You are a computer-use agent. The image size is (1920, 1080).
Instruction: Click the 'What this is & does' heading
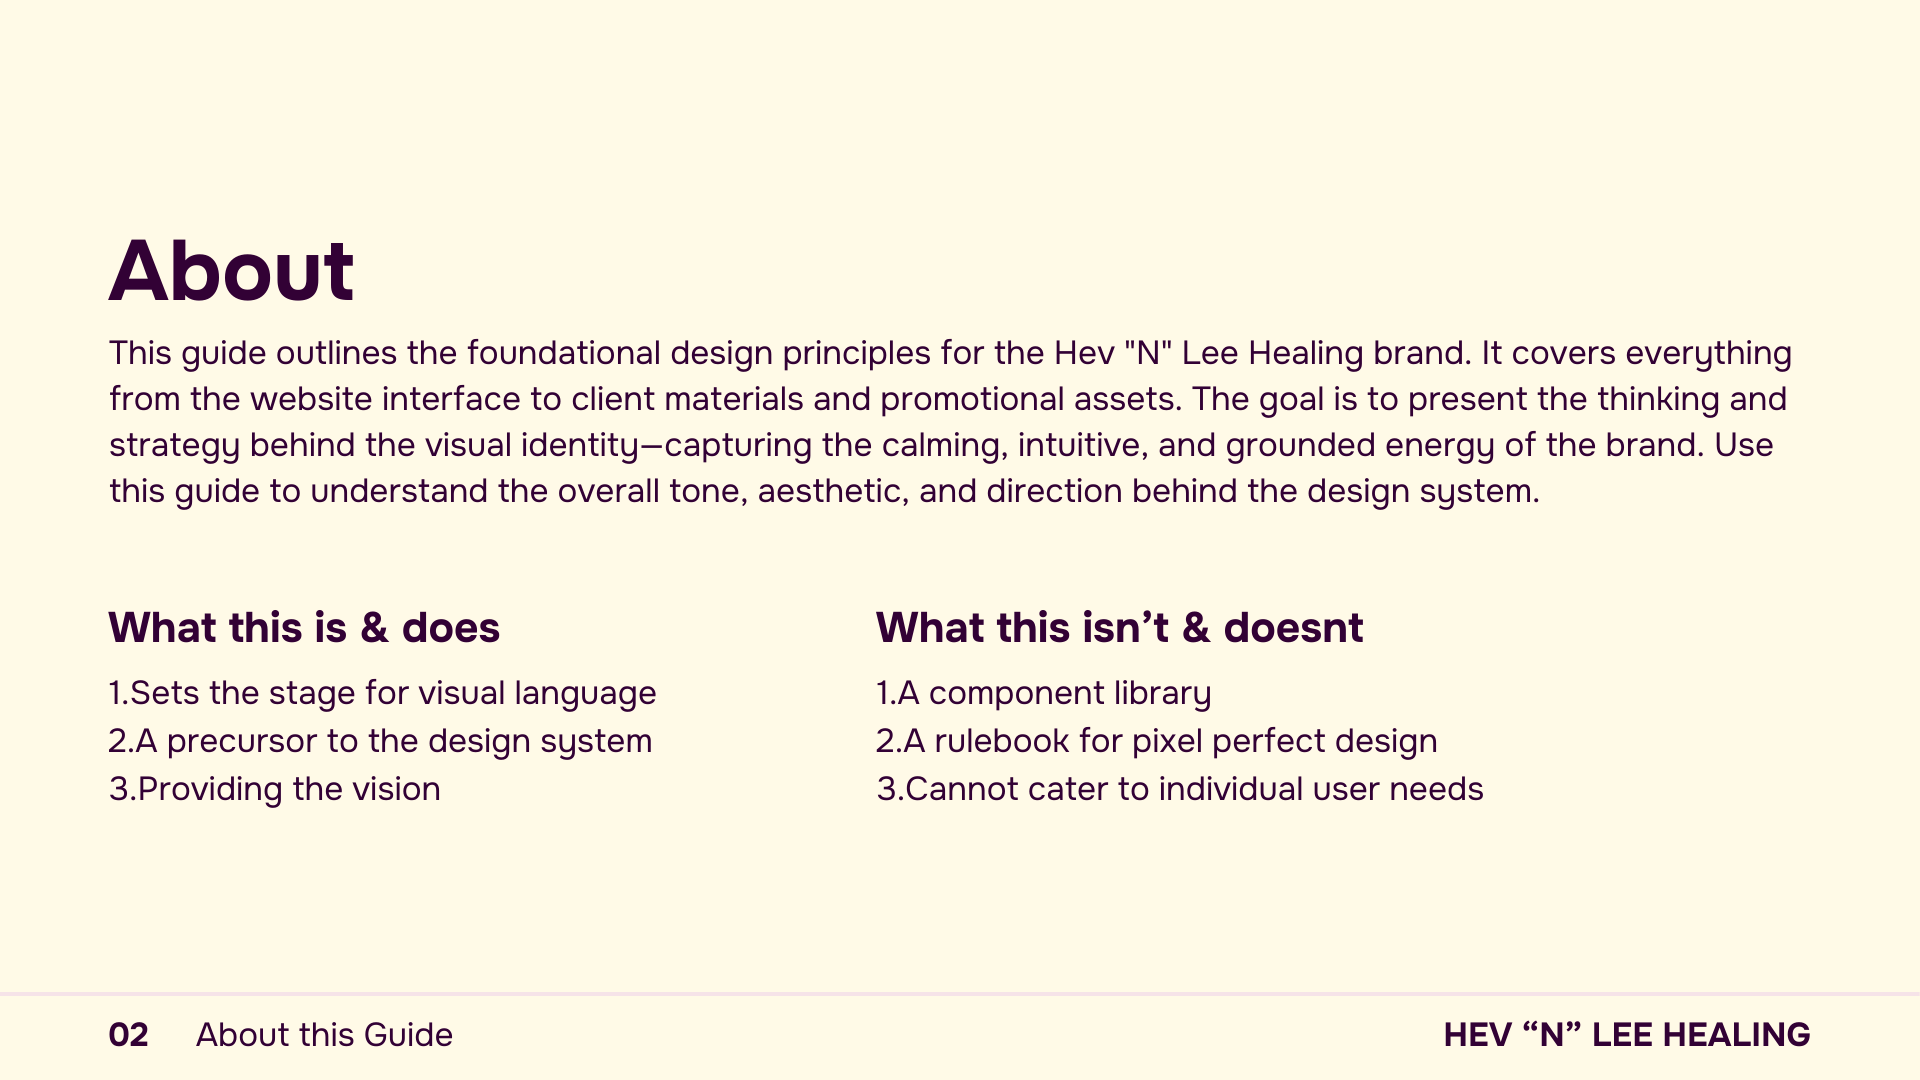(304, 628)
